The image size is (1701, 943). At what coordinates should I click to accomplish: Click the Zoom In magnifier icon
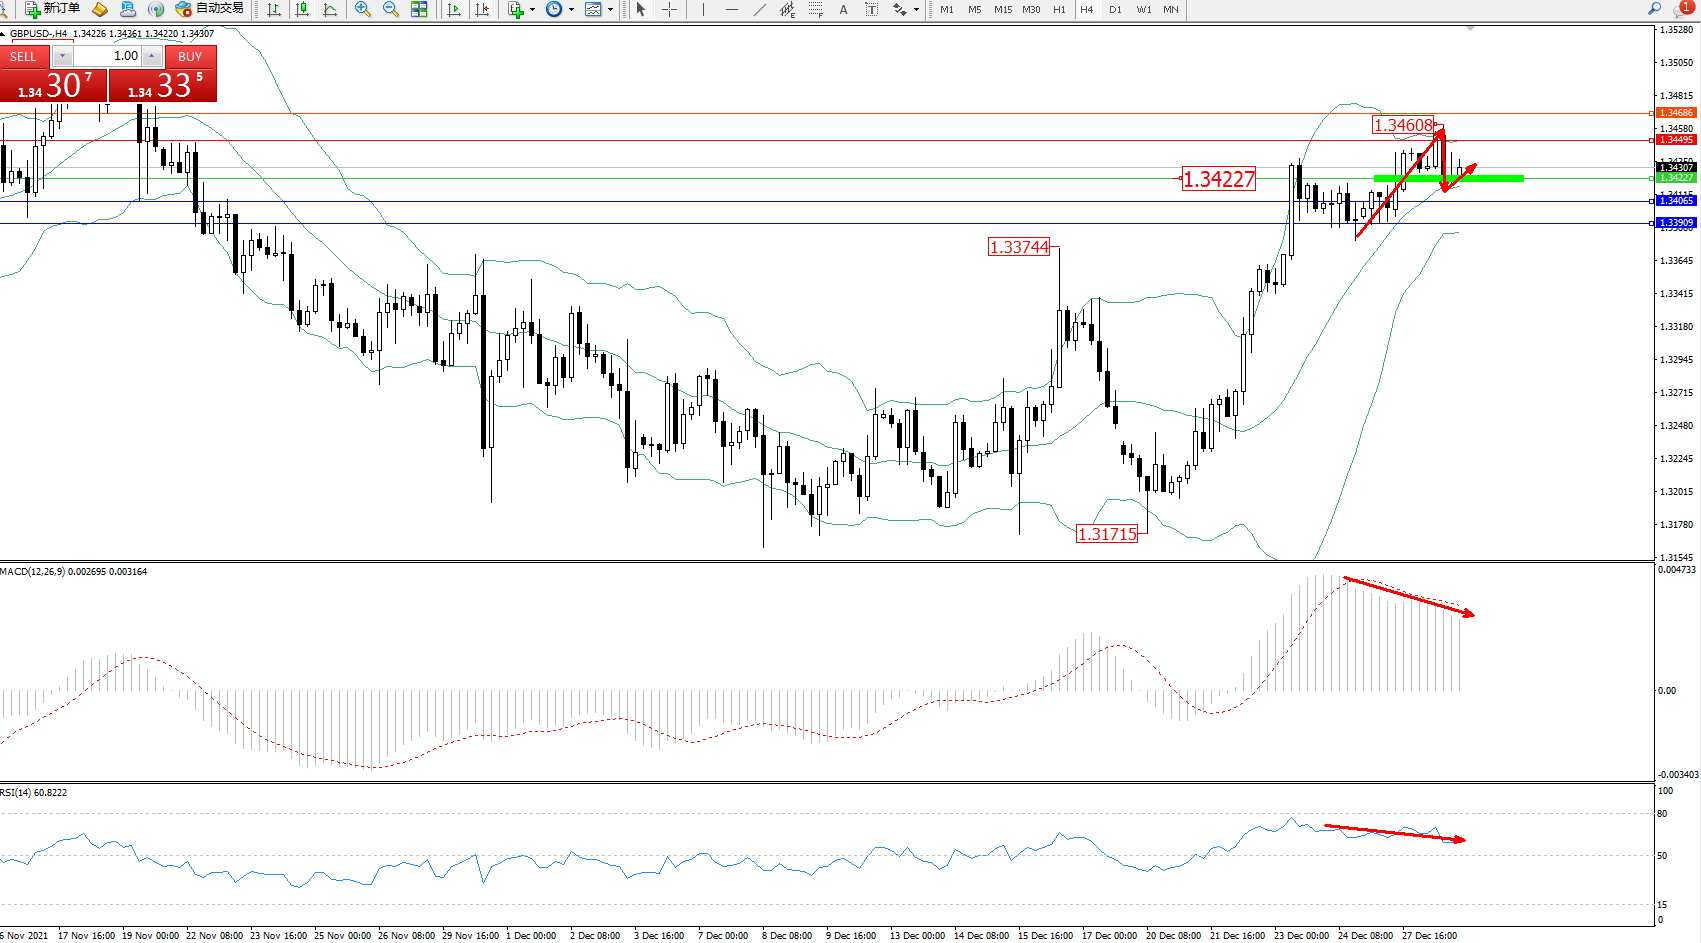363,9
